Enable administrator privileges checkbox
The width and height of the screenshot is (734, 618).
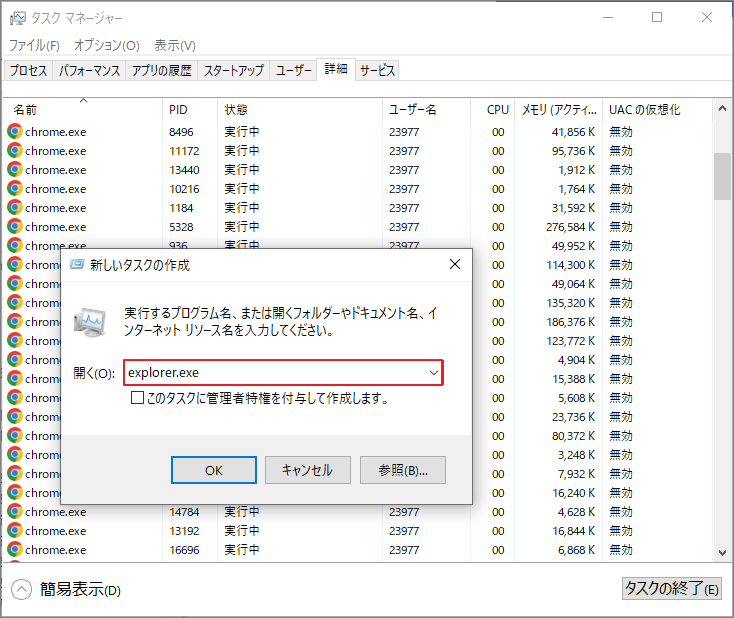pos(137,398)
